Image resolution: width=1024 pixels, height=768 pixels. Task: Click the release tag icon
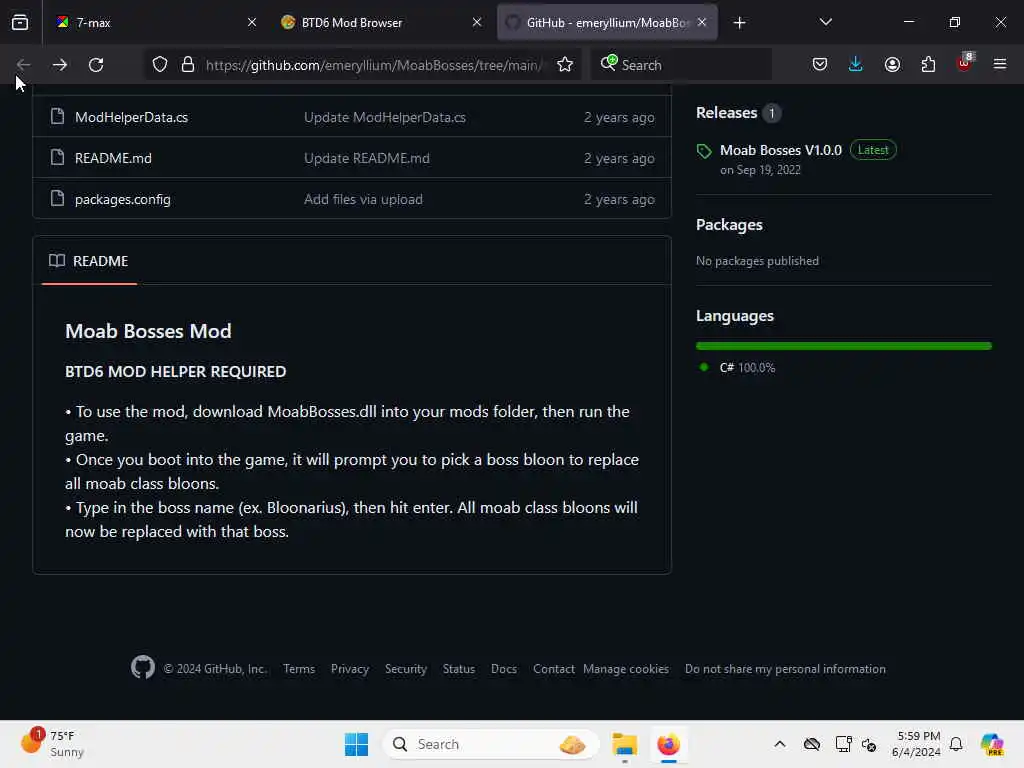coord(704,152)
